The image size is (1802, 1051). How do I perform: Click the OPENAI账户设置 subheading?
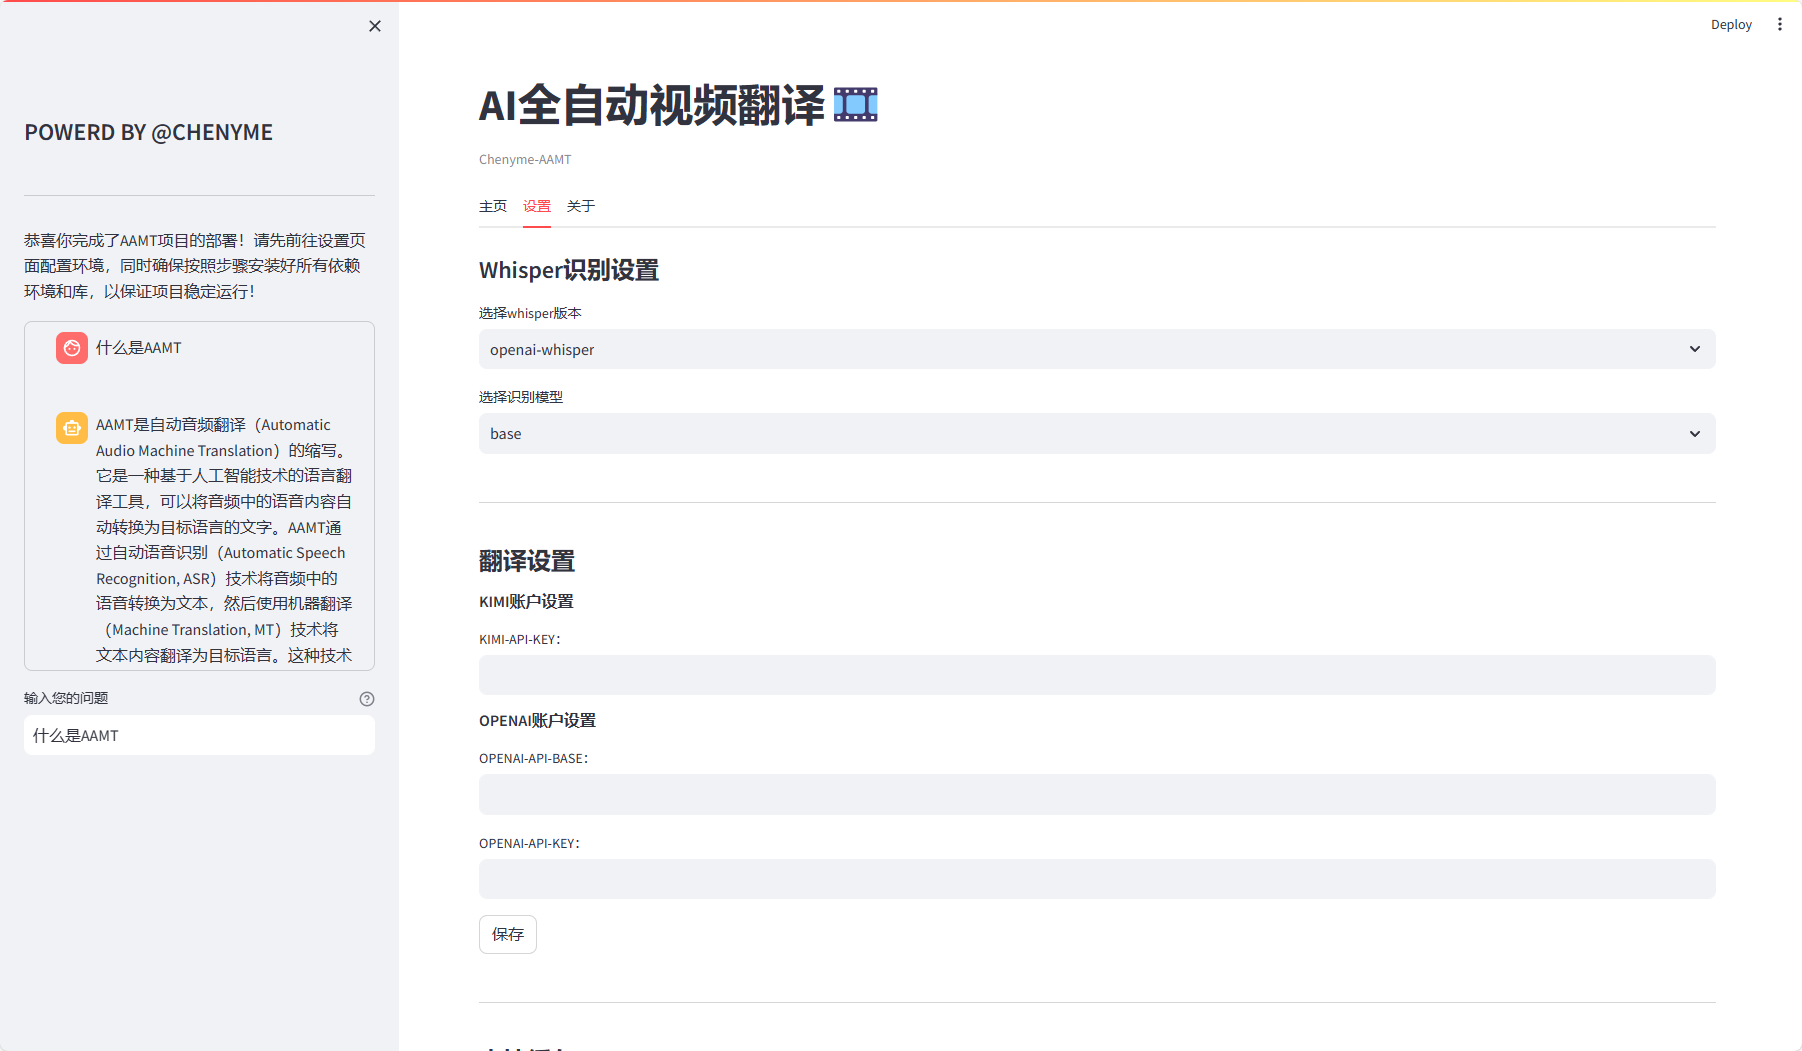coord(537,720)
